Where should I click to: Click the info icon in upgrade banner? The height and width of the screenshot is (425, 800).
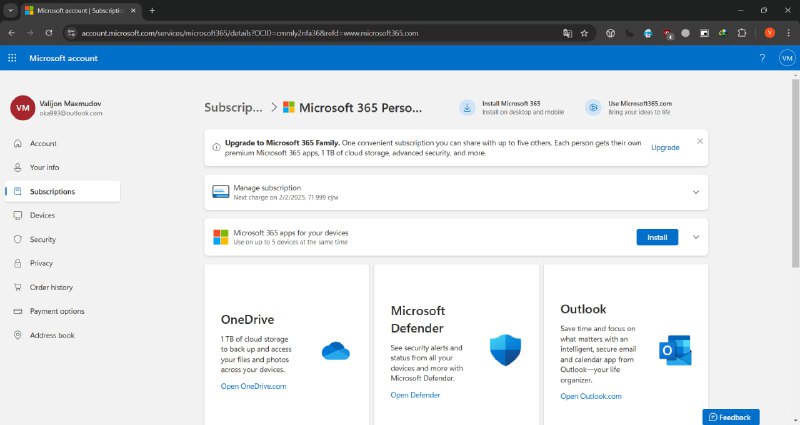pos(216,147)
